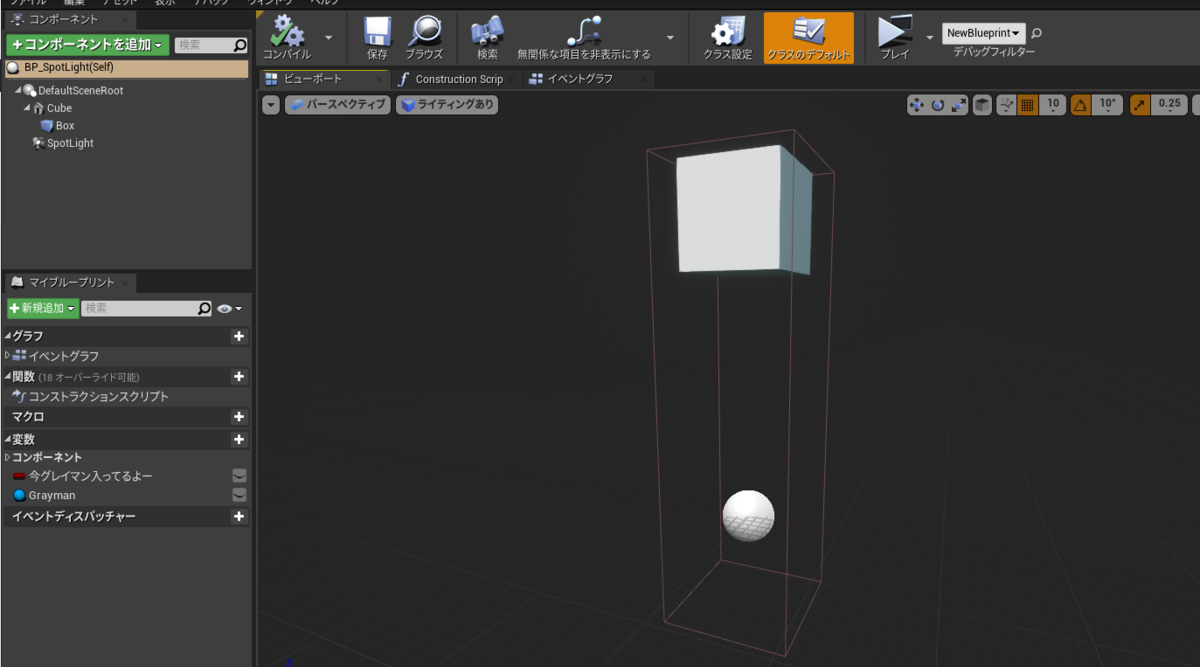Viewport: 1200px width, 667px height.
Task: Open パースペクティブ view mode menu
Action: (x=338, y=105)
